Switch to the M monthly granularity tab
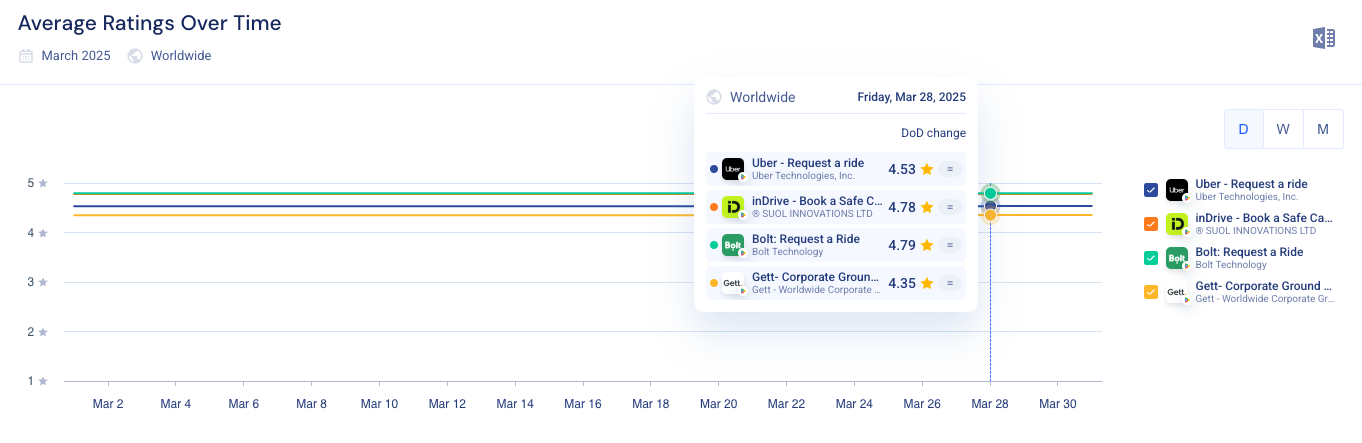This screenshot has width=1362, height=443. [1323, 129]
